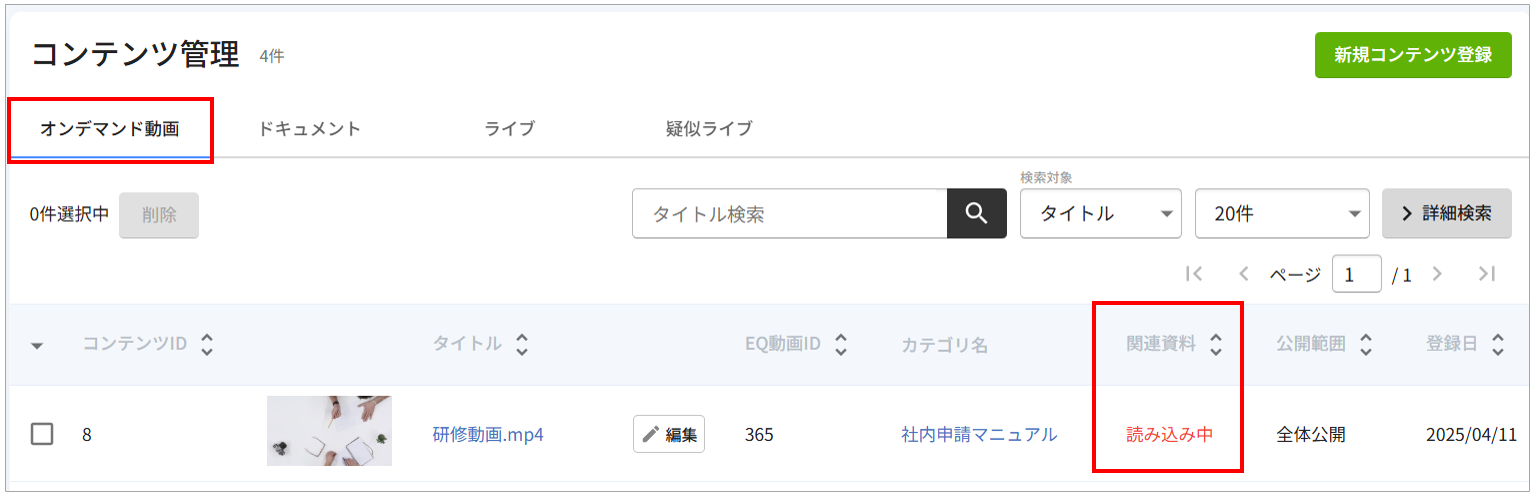
Task: Jump to last page icon
Action: pyautogui.click(x=1486, y=274)
